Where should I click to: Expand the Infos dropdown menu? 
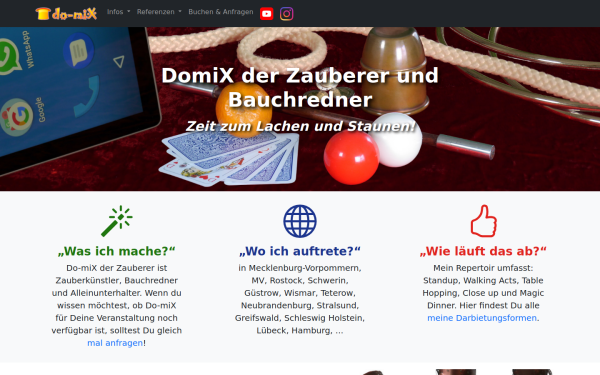[x=118, y=12]
